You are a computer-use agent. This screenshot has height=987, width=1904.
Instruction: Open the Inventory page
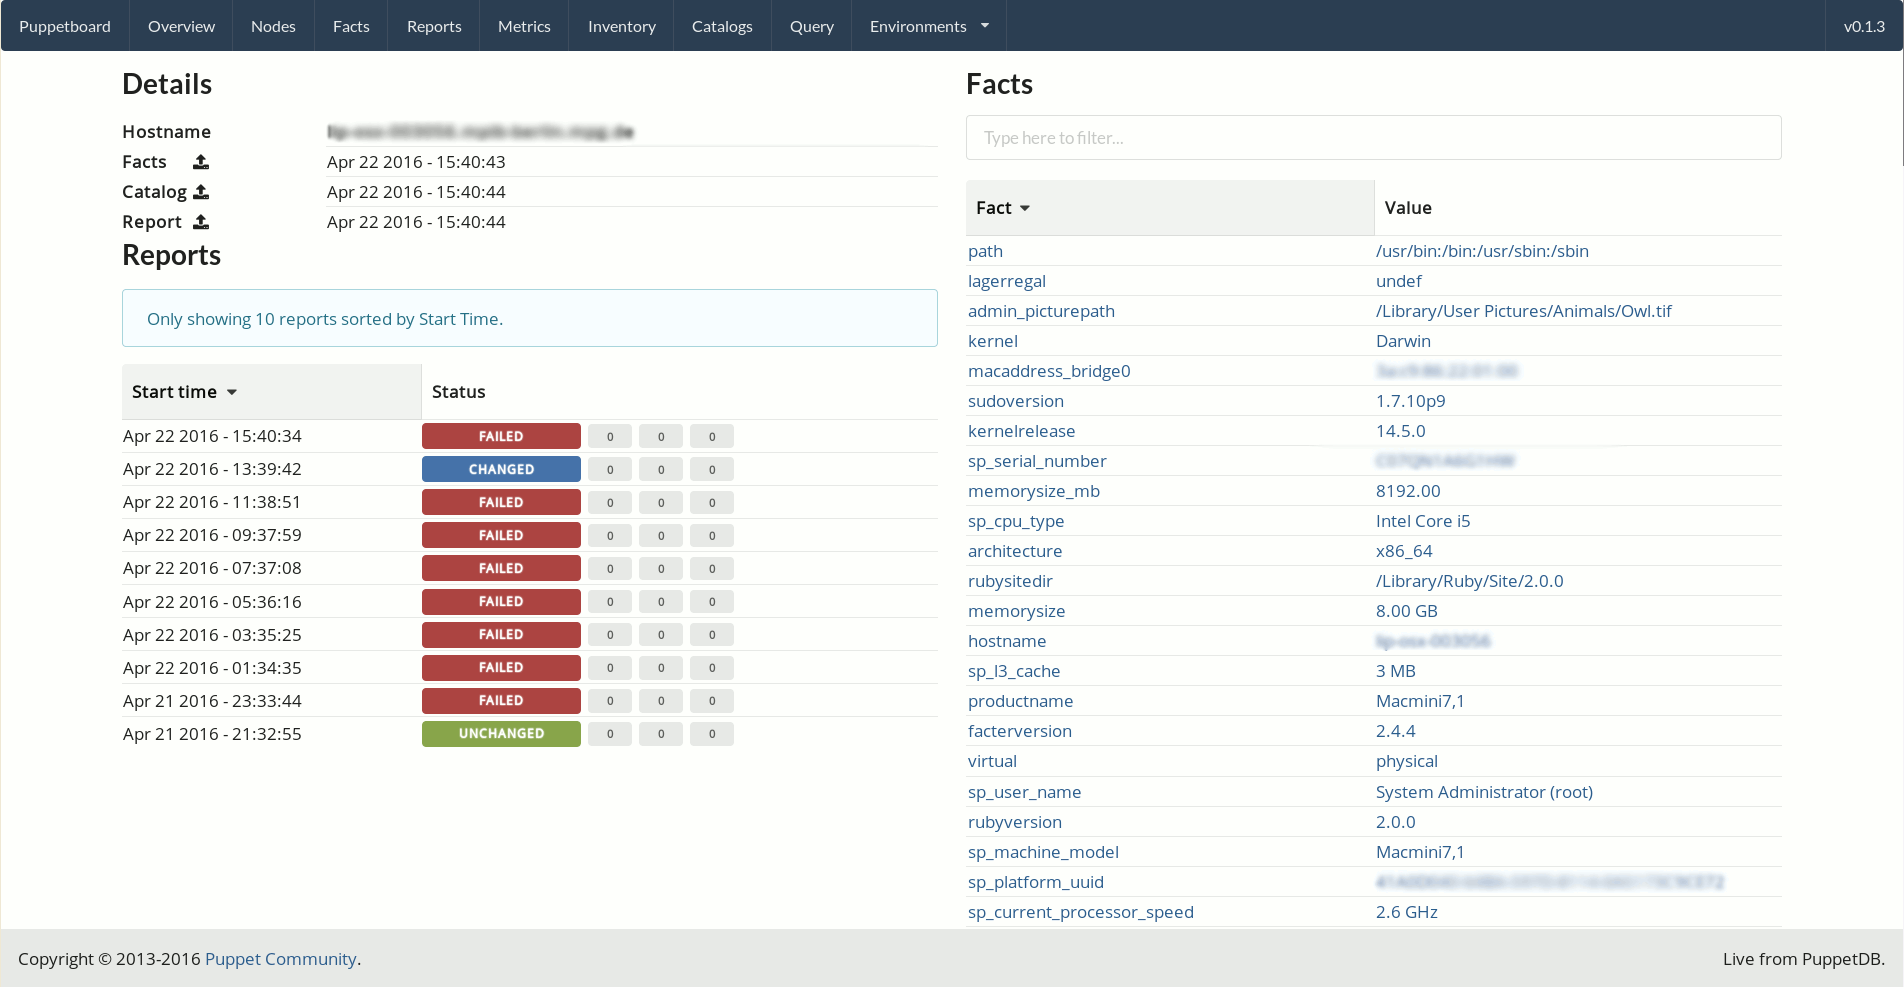tap(621, 26)
